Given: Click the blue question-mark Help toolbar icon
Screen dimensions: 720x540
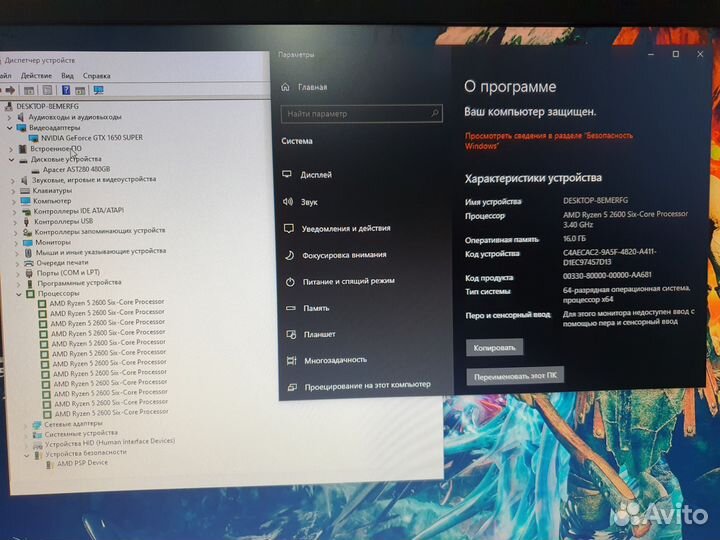Looking at the screenshot, I should (x=66, y=90).
